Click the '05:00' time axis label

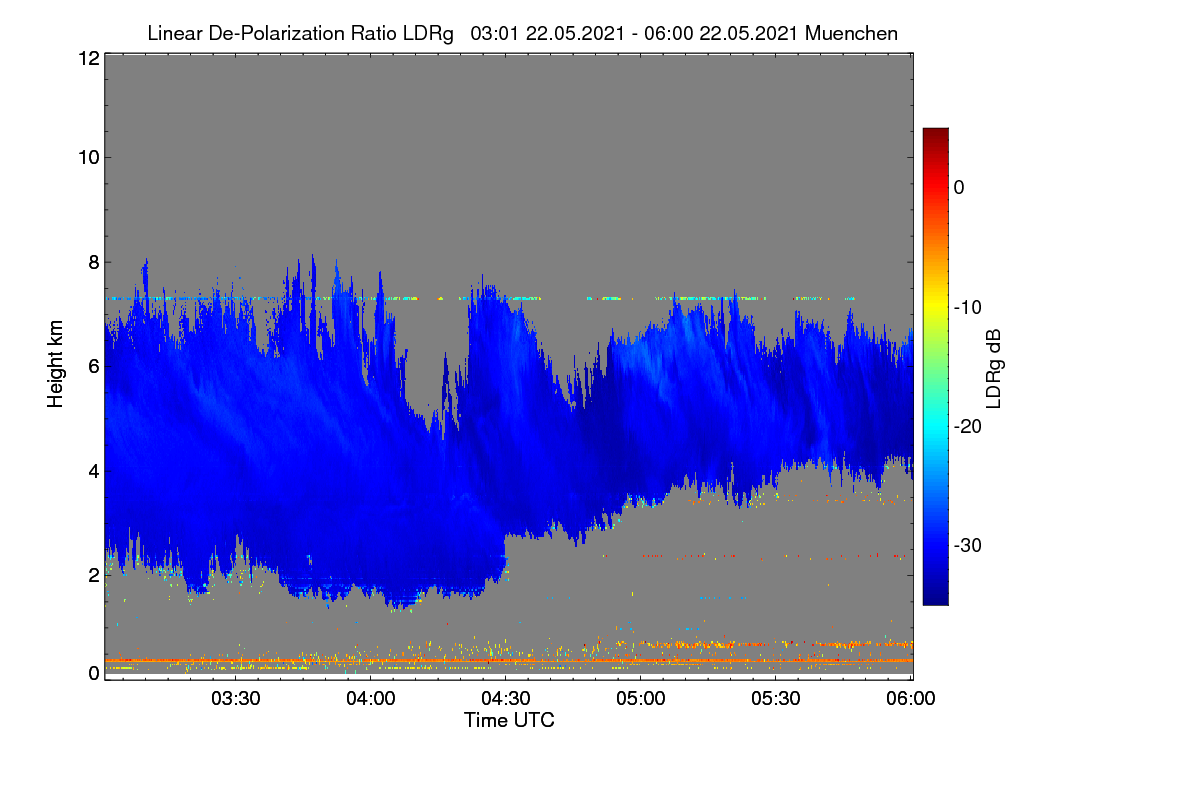pos(640,700)
